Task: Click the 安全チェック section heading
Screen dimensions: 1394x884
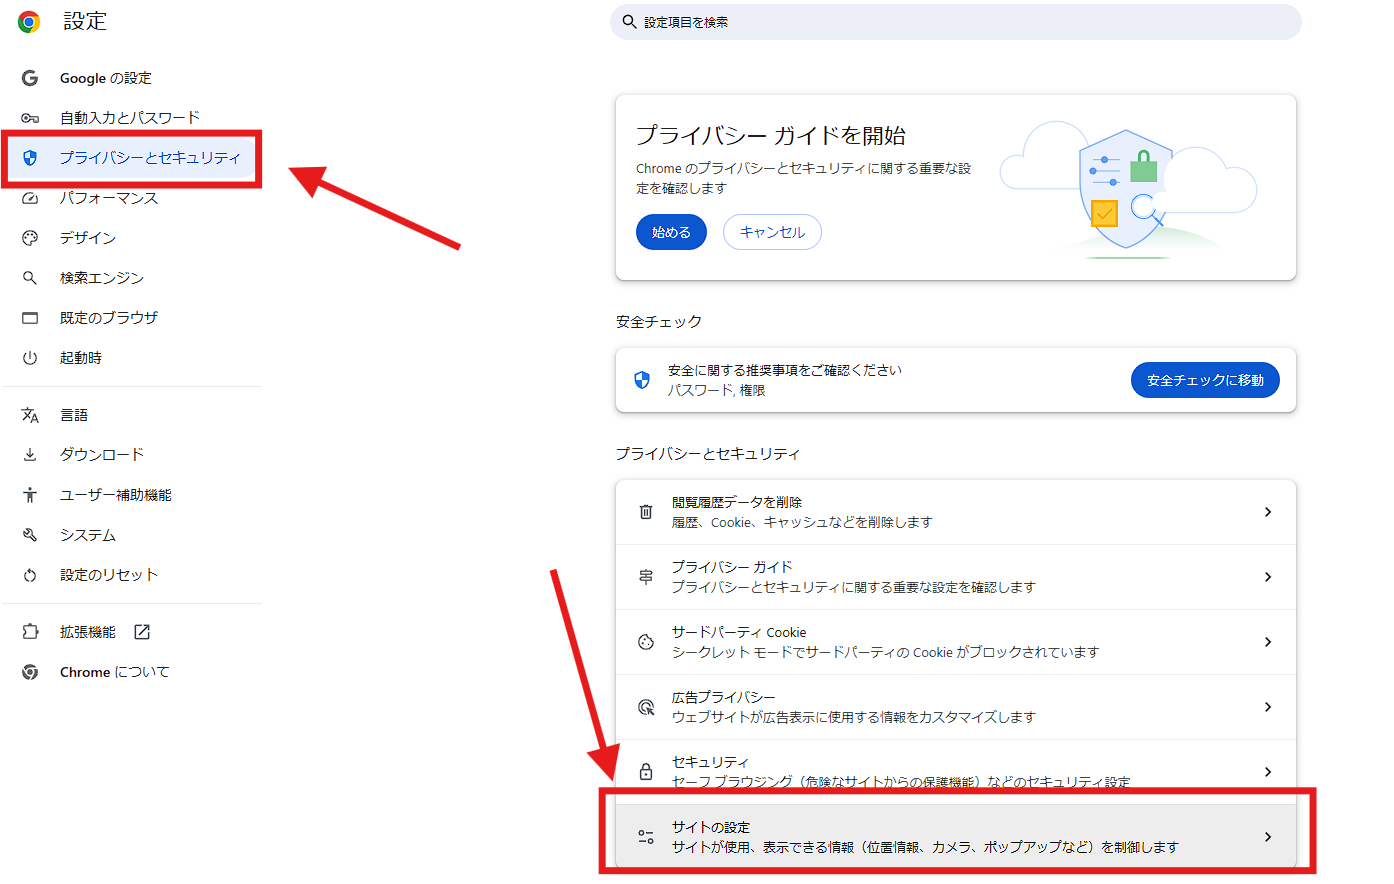Action: tap(659, 322)
